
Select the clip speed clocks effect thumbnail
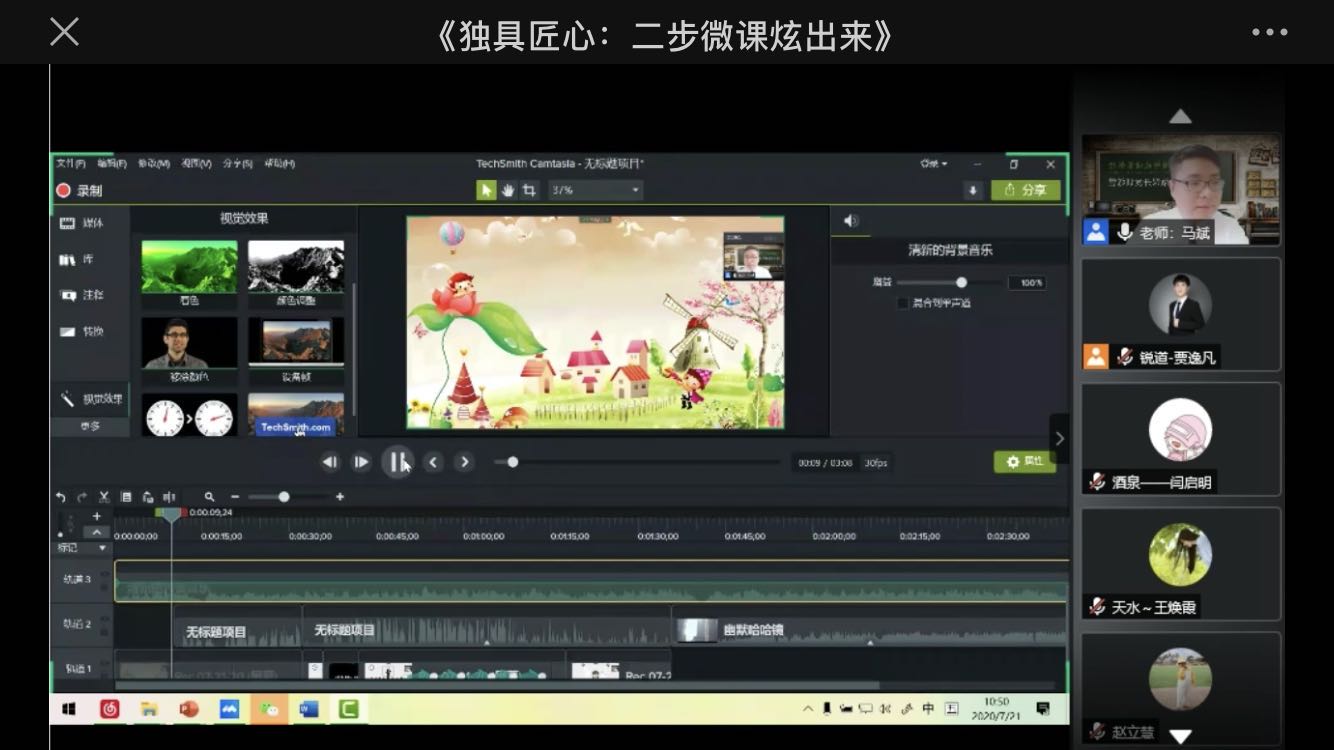pyautogui.click(x=189, y=416)
